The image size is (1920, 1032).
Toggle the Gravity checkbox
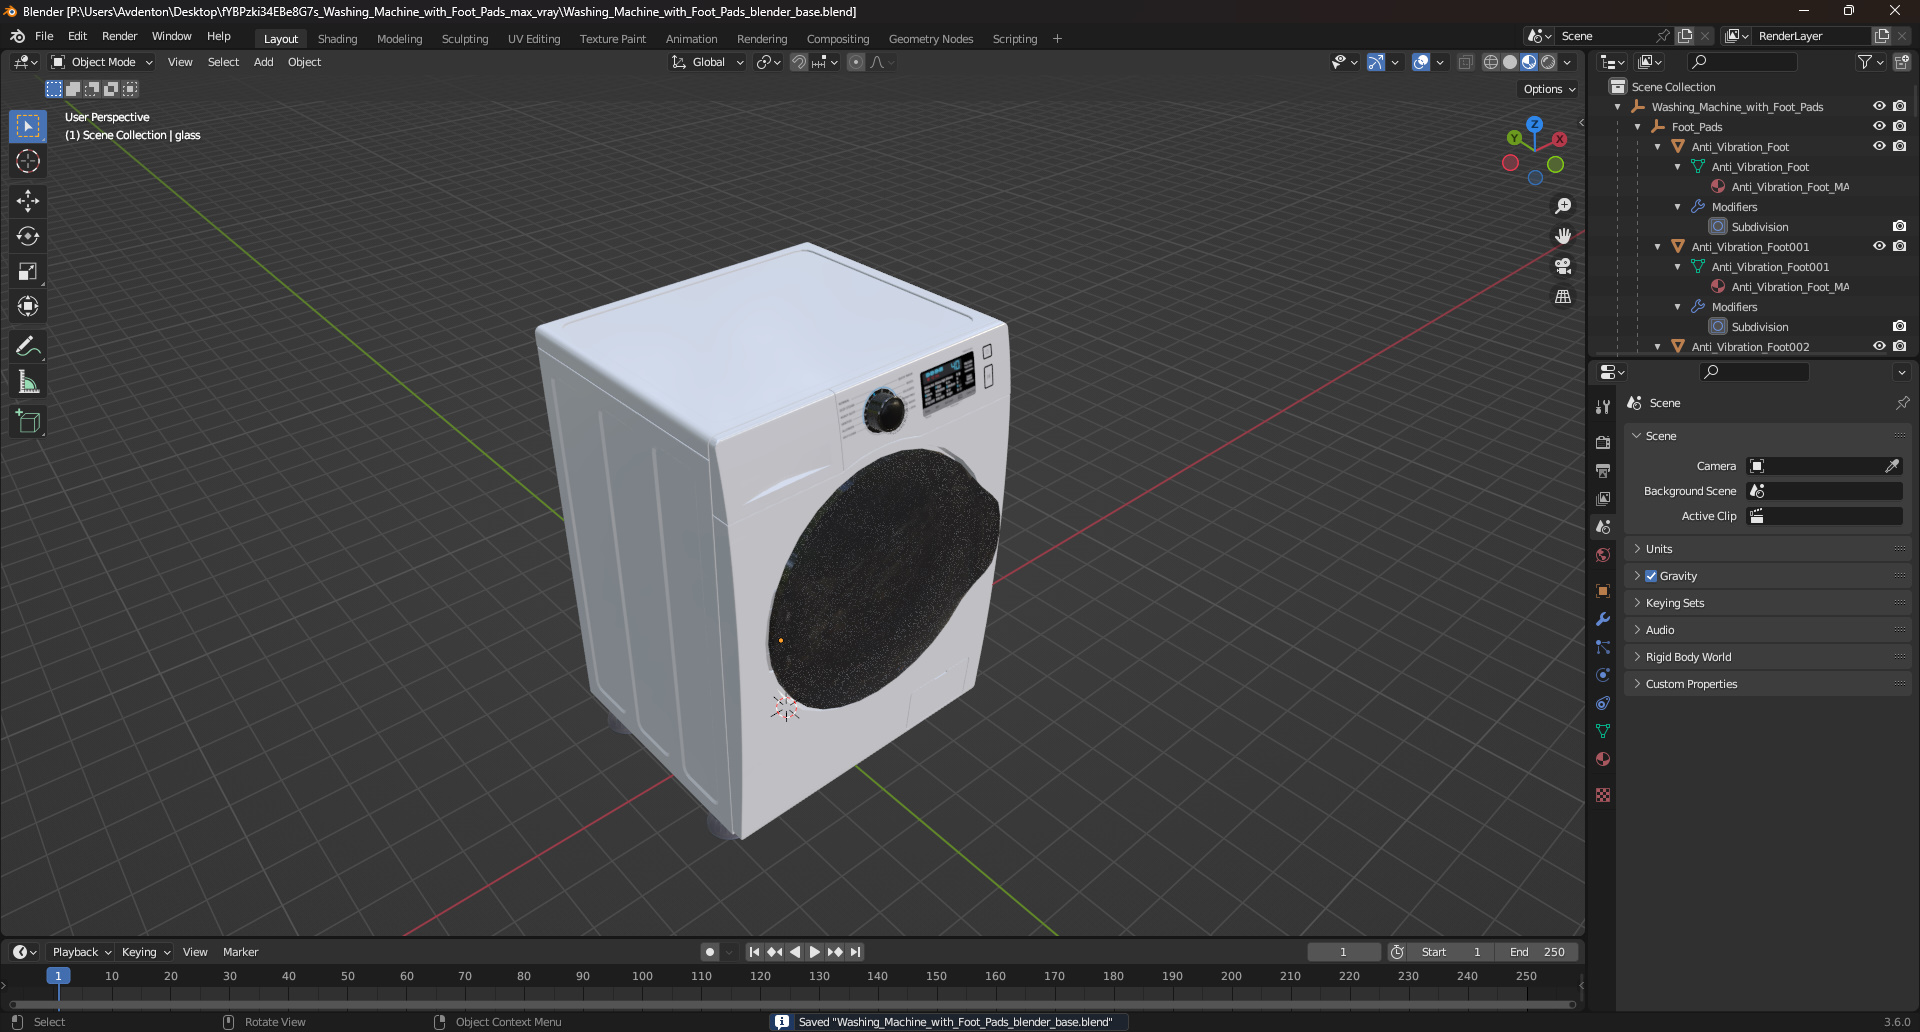point(1651,576)
